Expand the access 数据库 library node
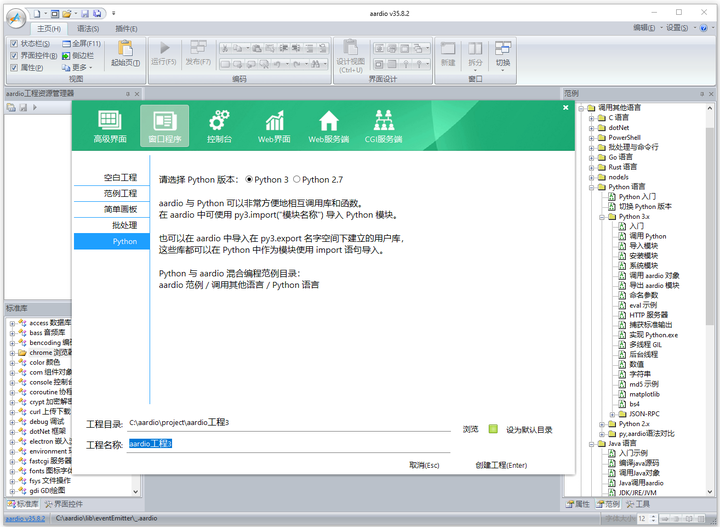 coord(12,323)
